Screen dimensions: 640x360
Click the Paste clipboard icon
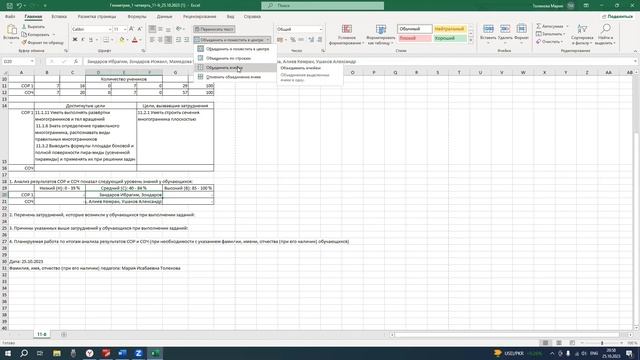(11, 30)
